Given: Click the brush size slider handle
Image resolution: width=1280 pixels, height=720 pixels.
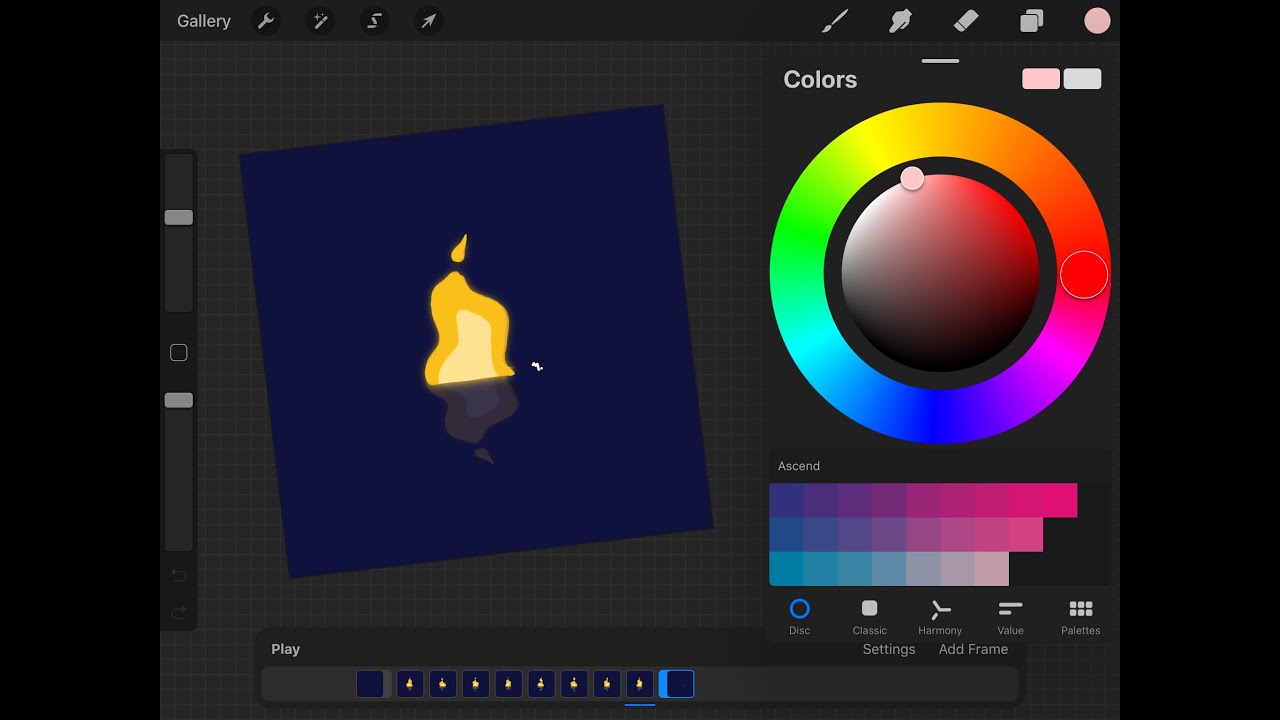Looking at the screenshot, I should click(179, 217).
